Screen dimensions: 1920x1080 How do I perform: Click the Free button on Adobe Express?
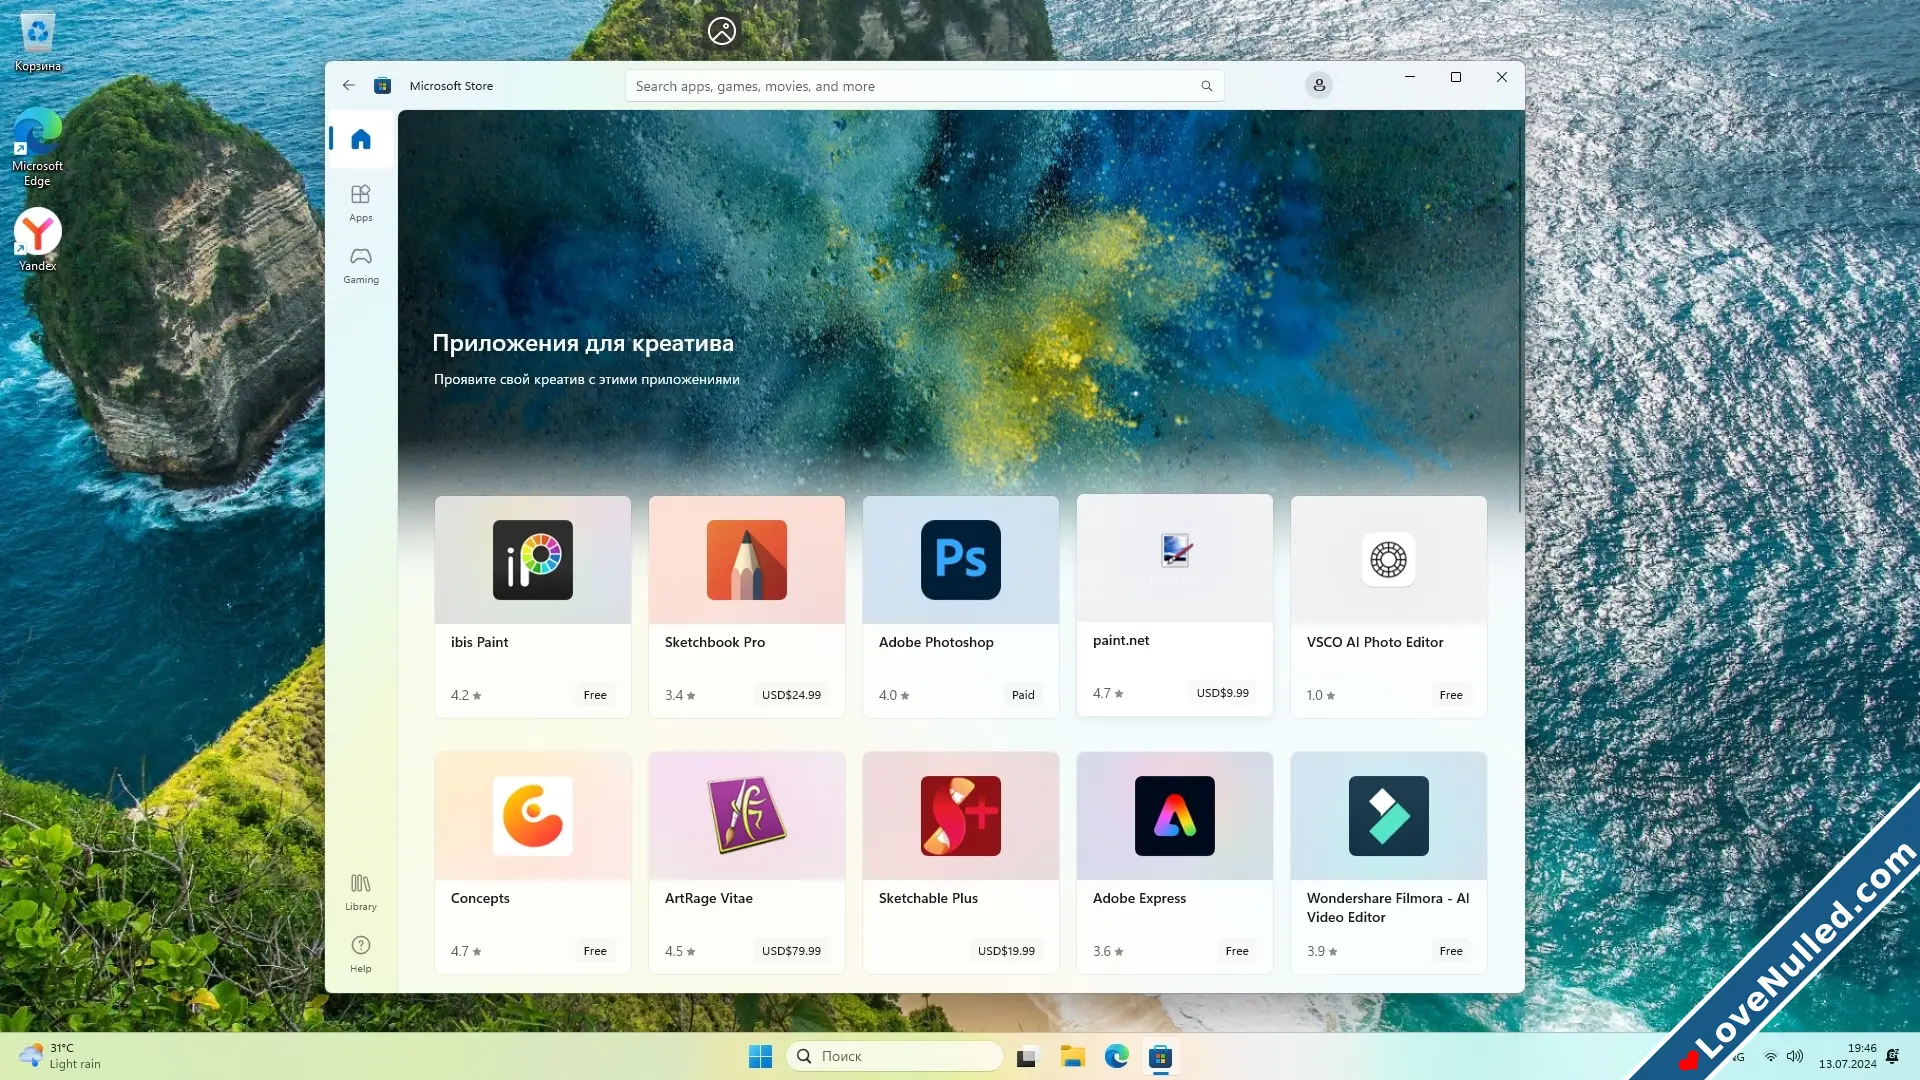click(x=1237, y=951)
